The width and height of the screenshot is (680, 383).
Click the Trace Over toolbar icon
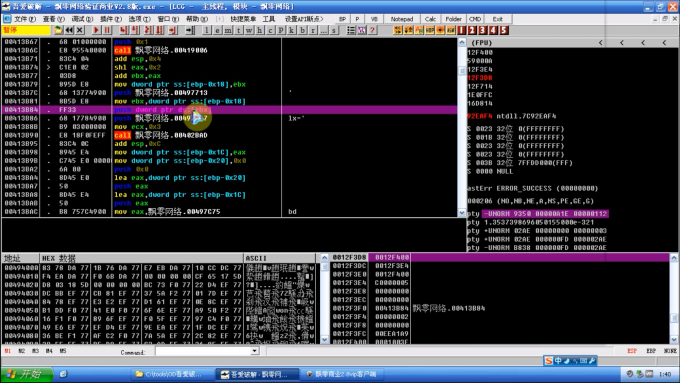[159, 30]
